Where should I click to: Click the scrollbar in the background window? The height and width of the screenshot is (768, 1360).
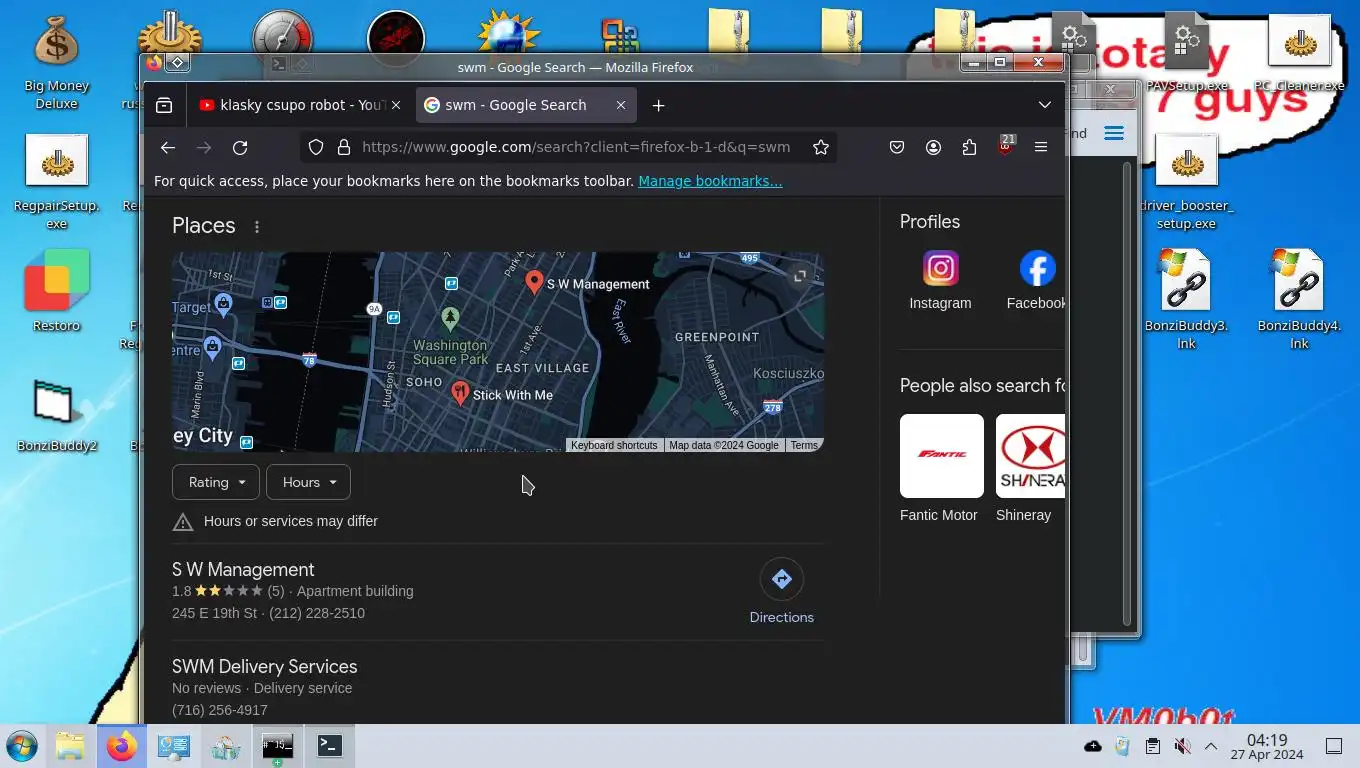click(1127, 396)
